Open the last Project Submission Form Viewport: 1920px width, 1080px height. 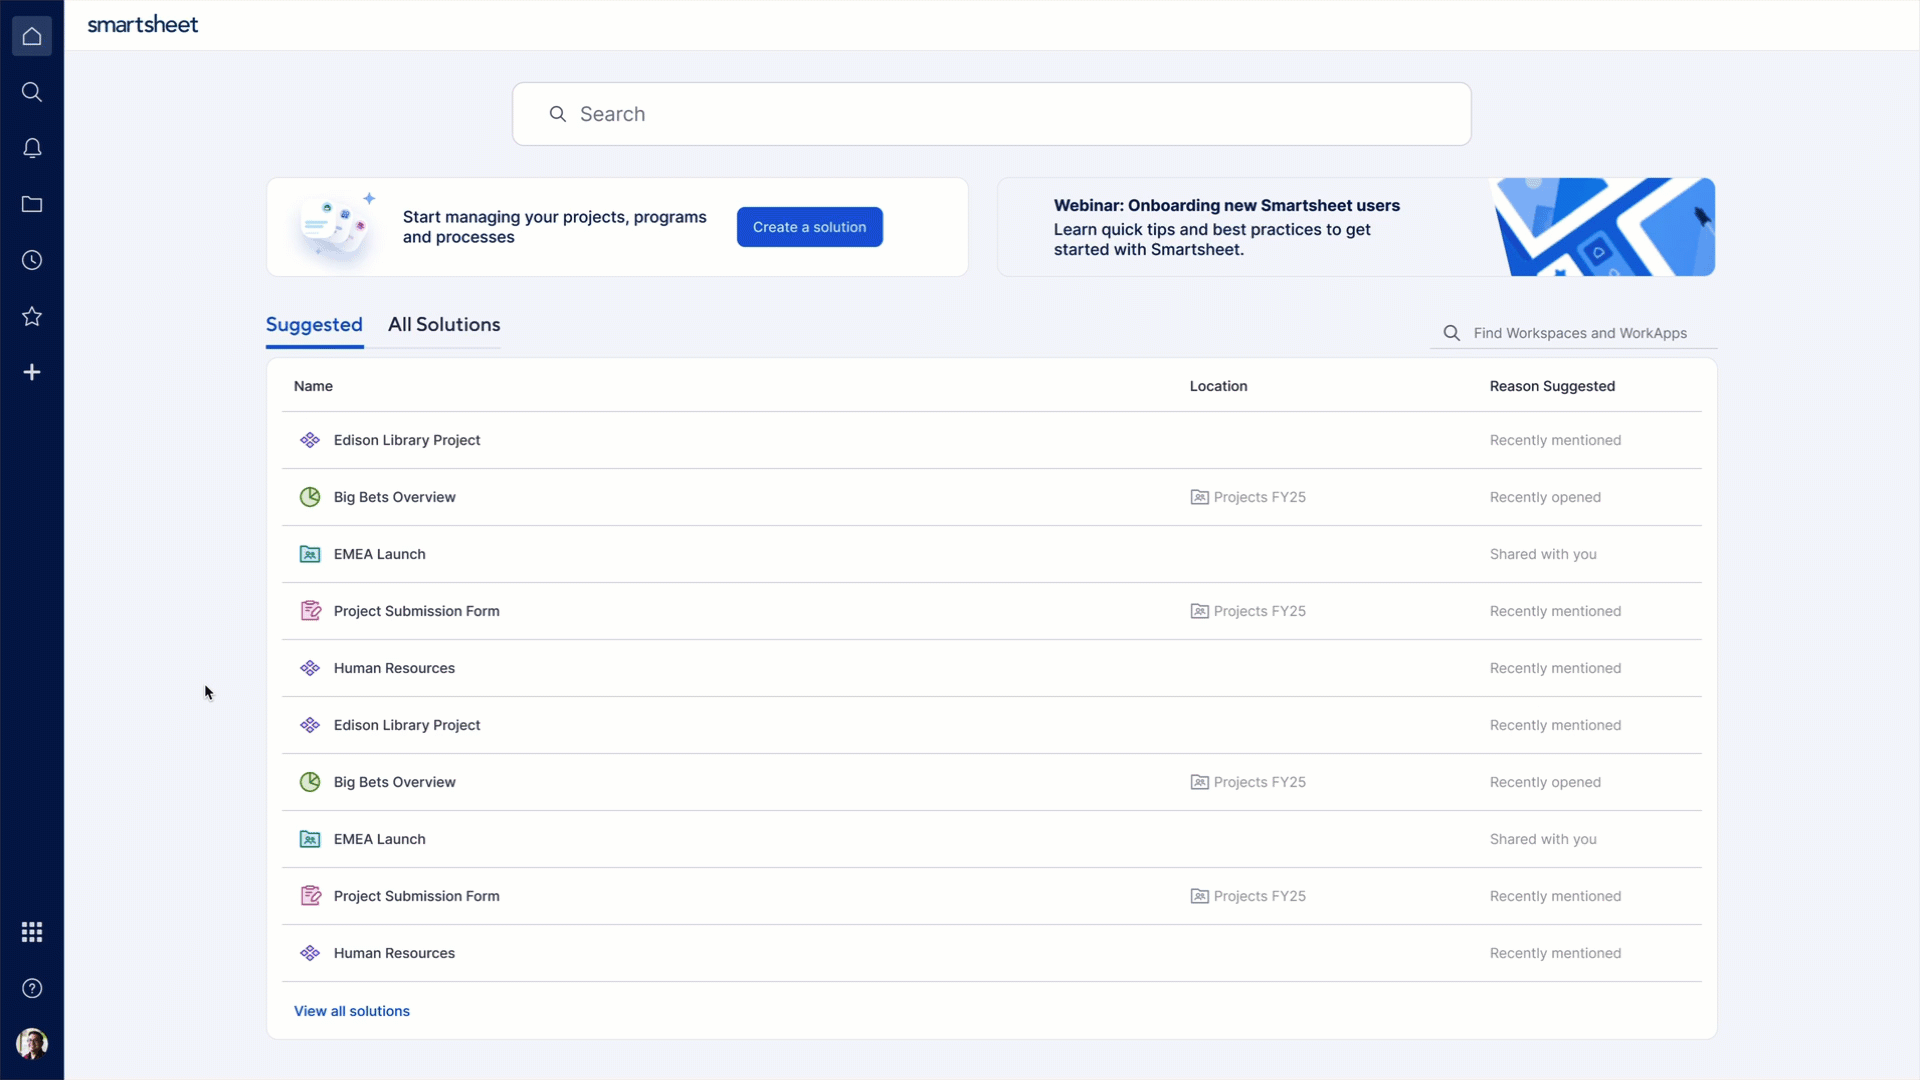(x=416, y=896)
